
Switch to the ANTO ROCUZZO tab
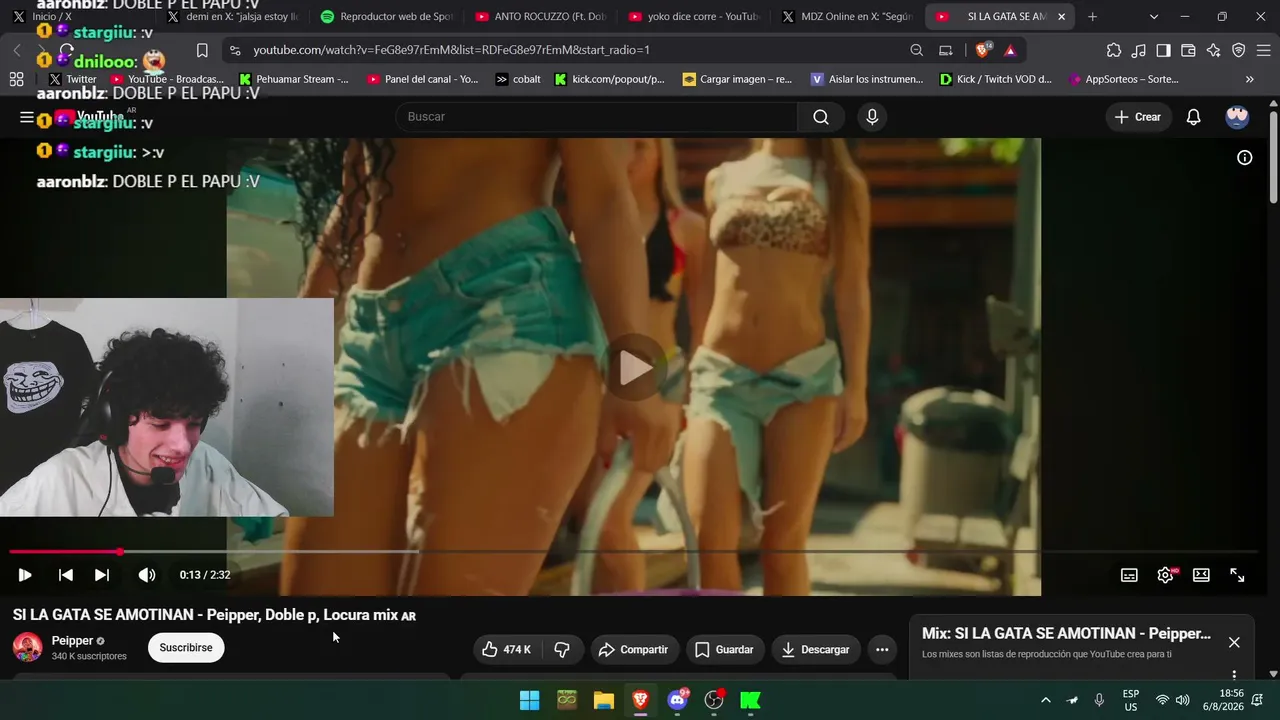tap(540, 17)
